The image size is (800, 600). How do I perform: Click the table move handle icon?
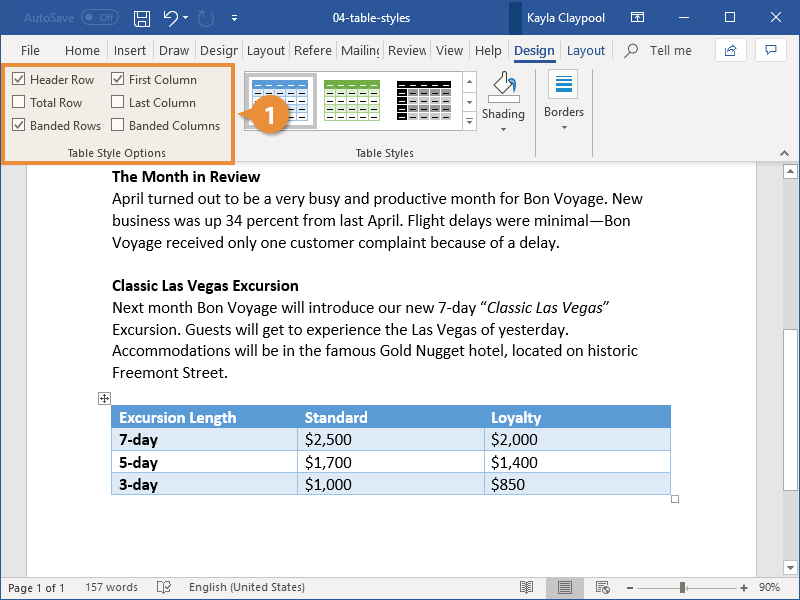[104, 398]
